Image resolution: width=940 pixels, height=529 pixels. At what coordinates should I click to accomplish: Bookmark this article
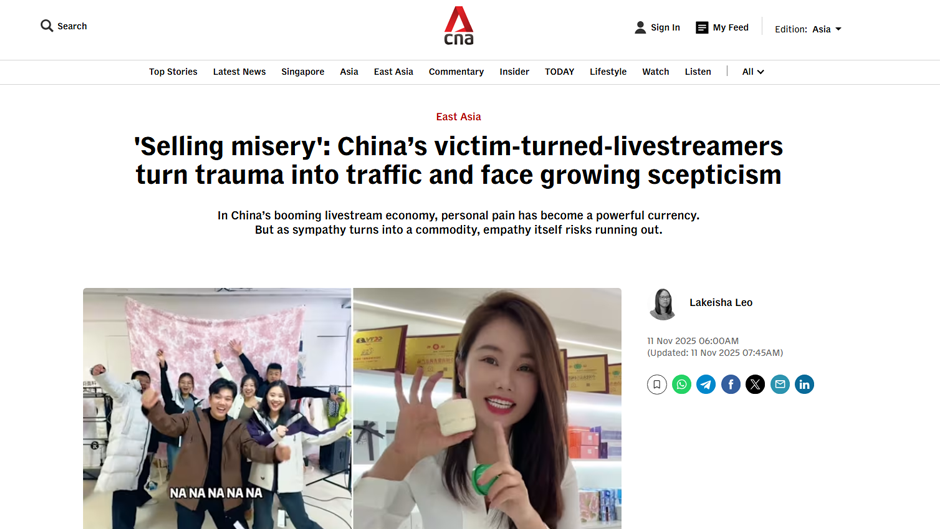(x=656, y=384)
